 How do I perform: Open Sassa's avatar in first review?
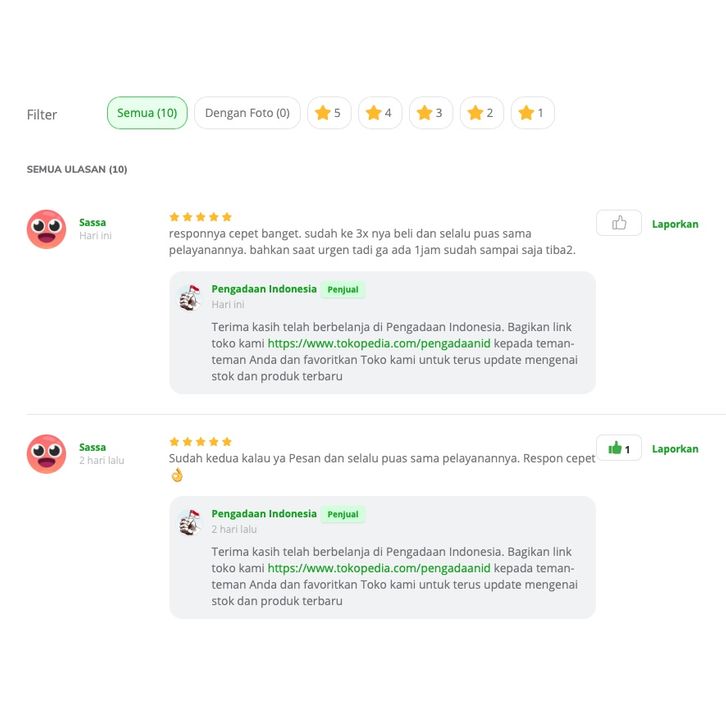(x=46, y=229)
